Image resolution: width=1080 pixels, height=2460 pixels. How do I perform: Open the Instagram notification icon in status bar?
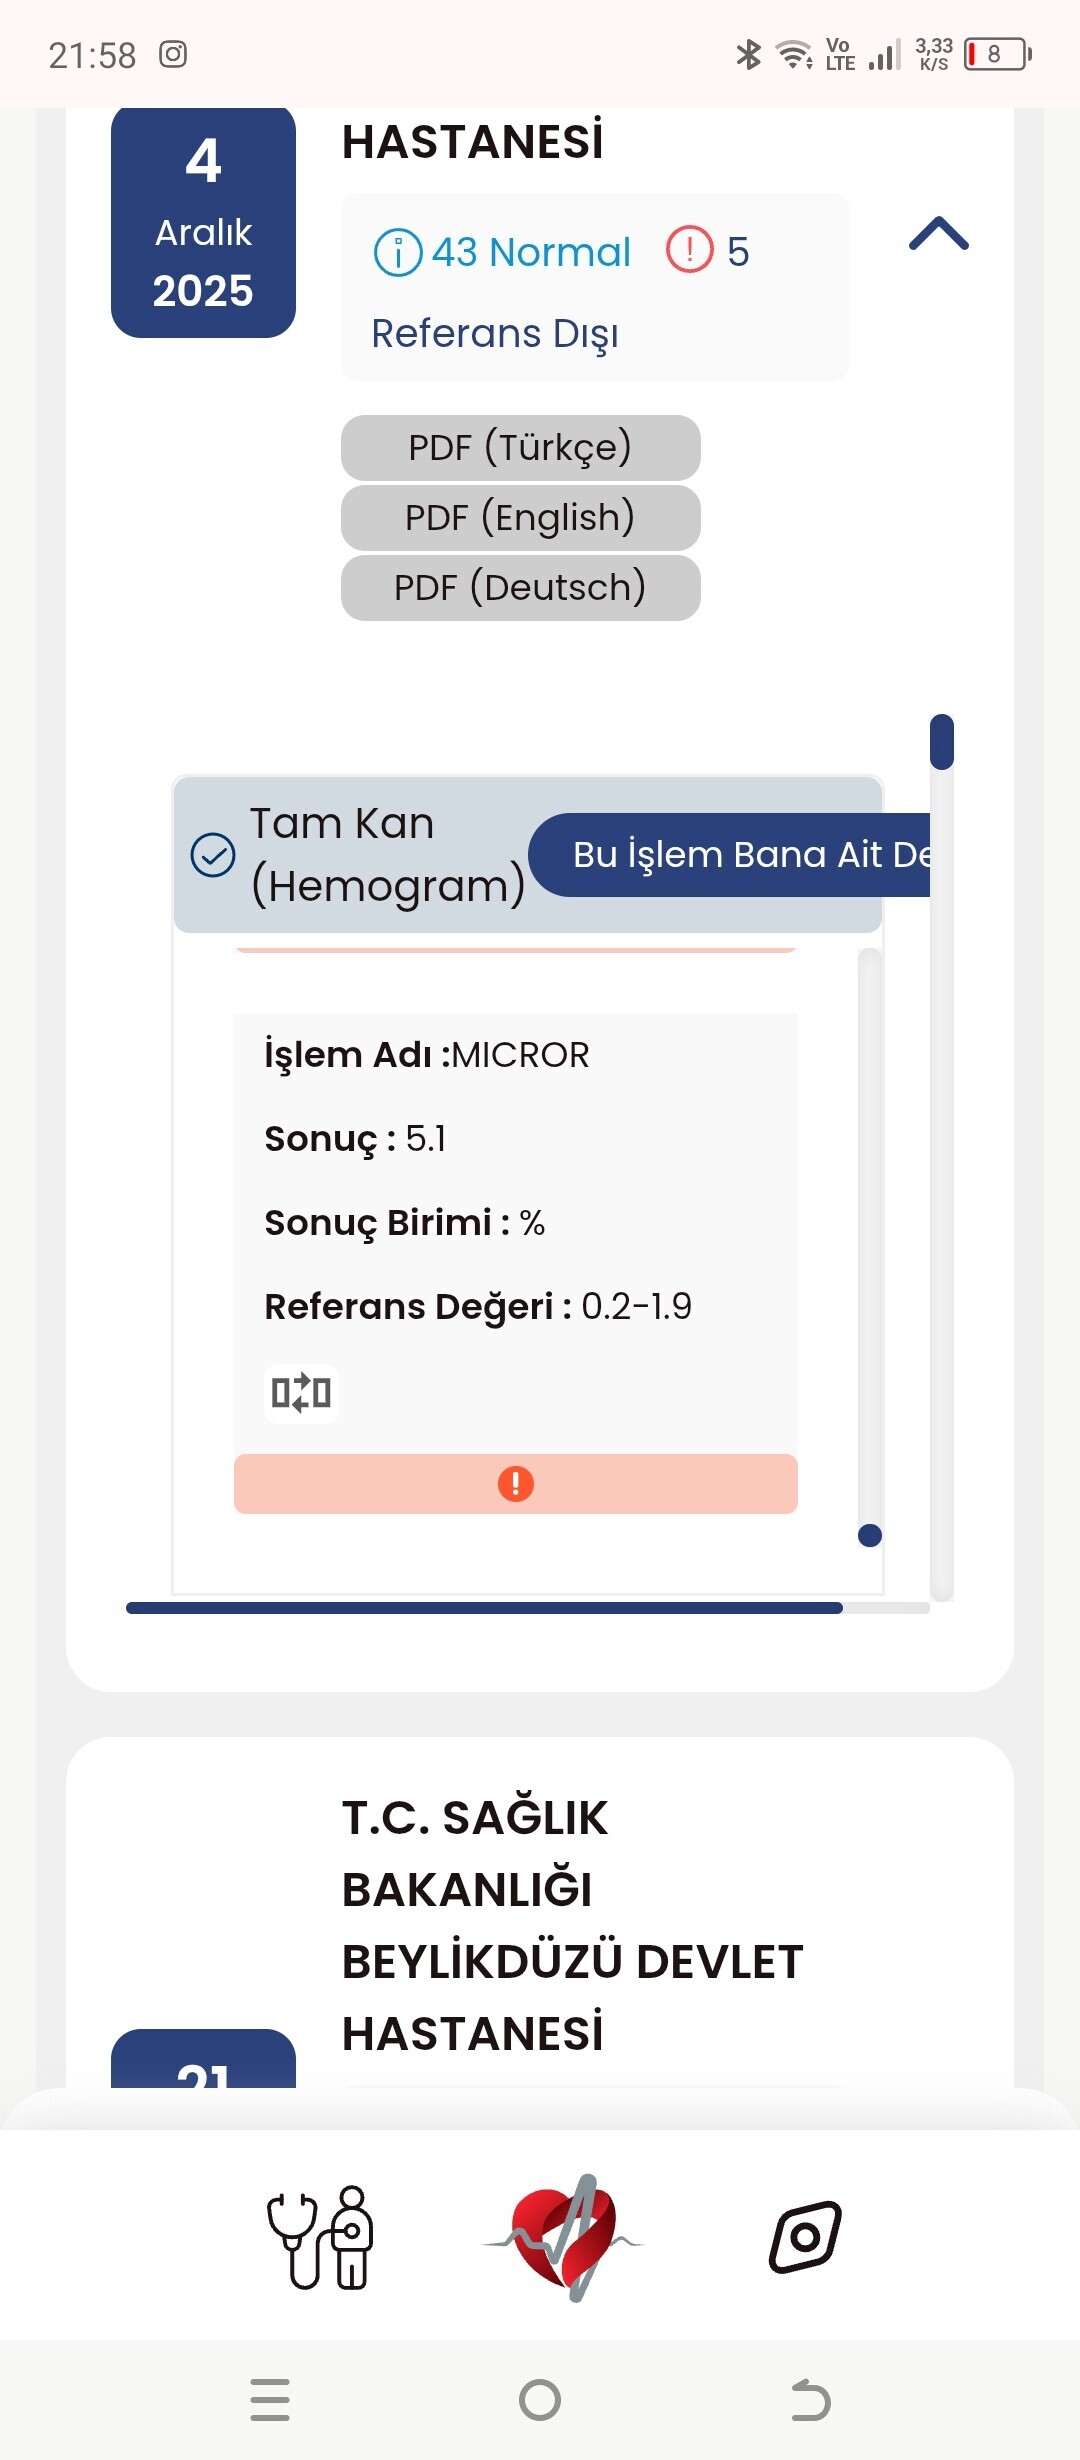point(173,54)
